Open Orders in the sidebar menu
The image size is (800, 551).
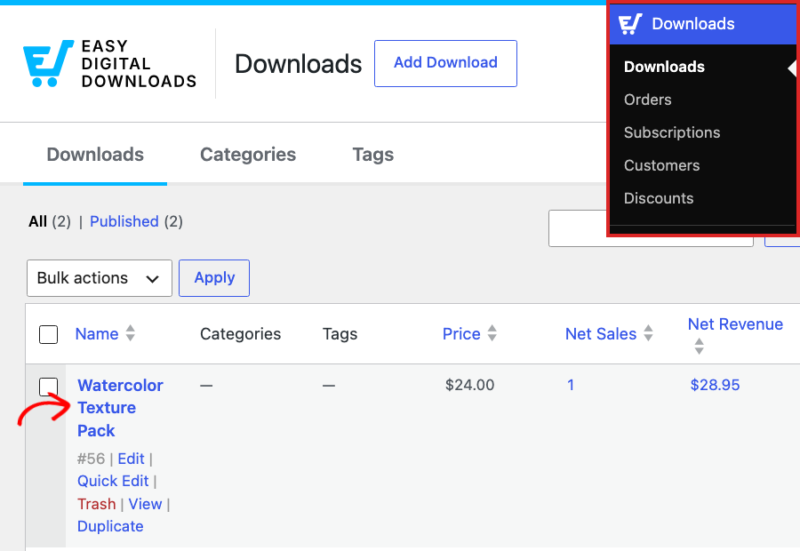(647, 99)
